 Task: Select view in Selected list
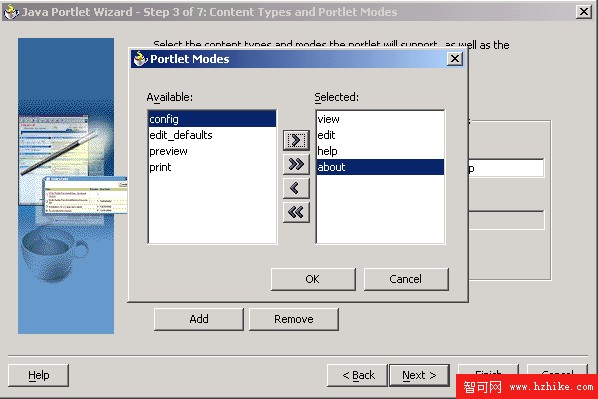coord(380,119)
